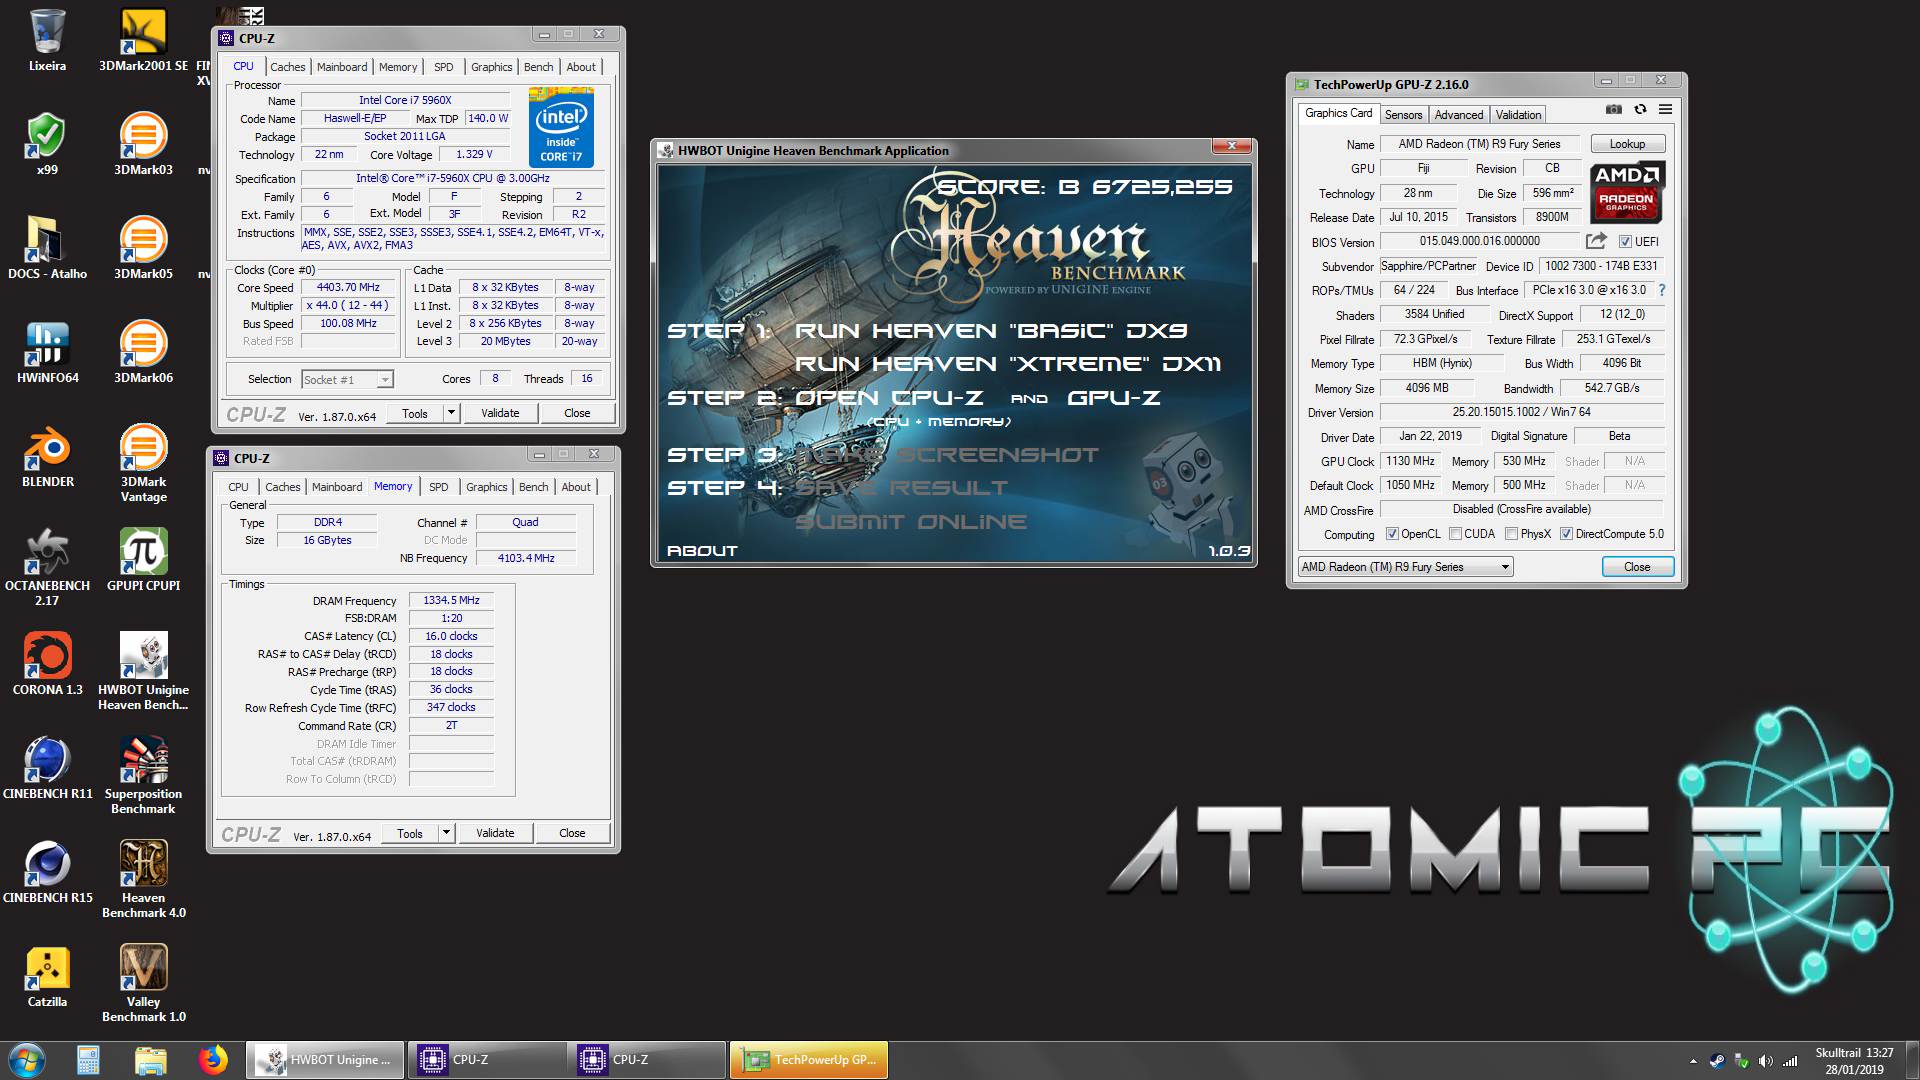Open HWiNFO64 desktop icon

(x=47, y=352)
